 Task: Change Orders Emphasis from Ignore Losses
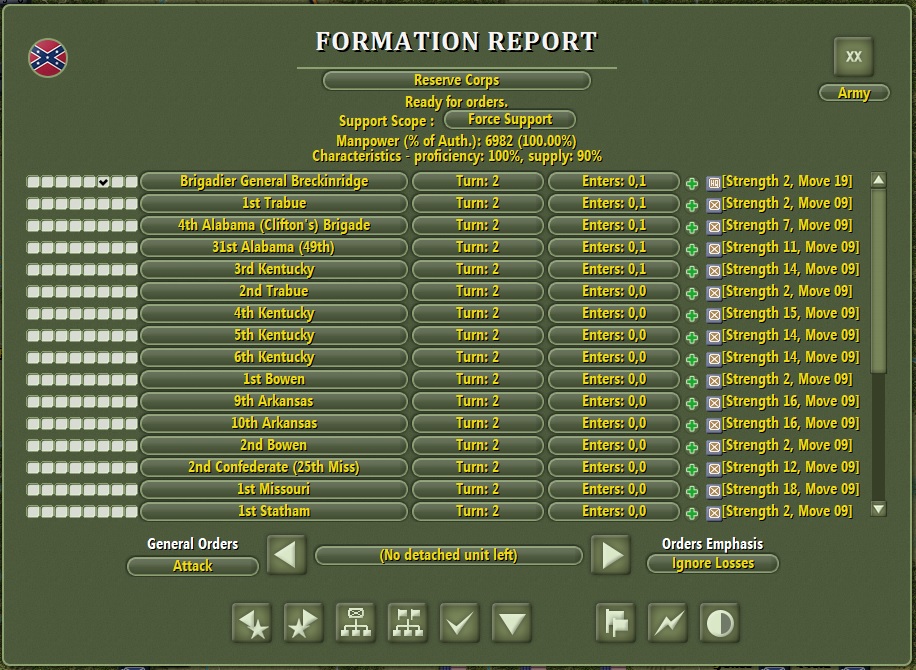pyautogui.click(x=713, y=563)
